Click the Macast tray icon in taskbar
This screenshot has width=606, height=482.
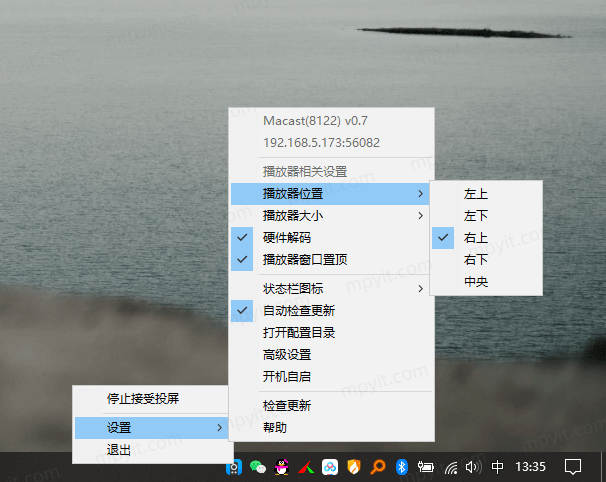234,467
